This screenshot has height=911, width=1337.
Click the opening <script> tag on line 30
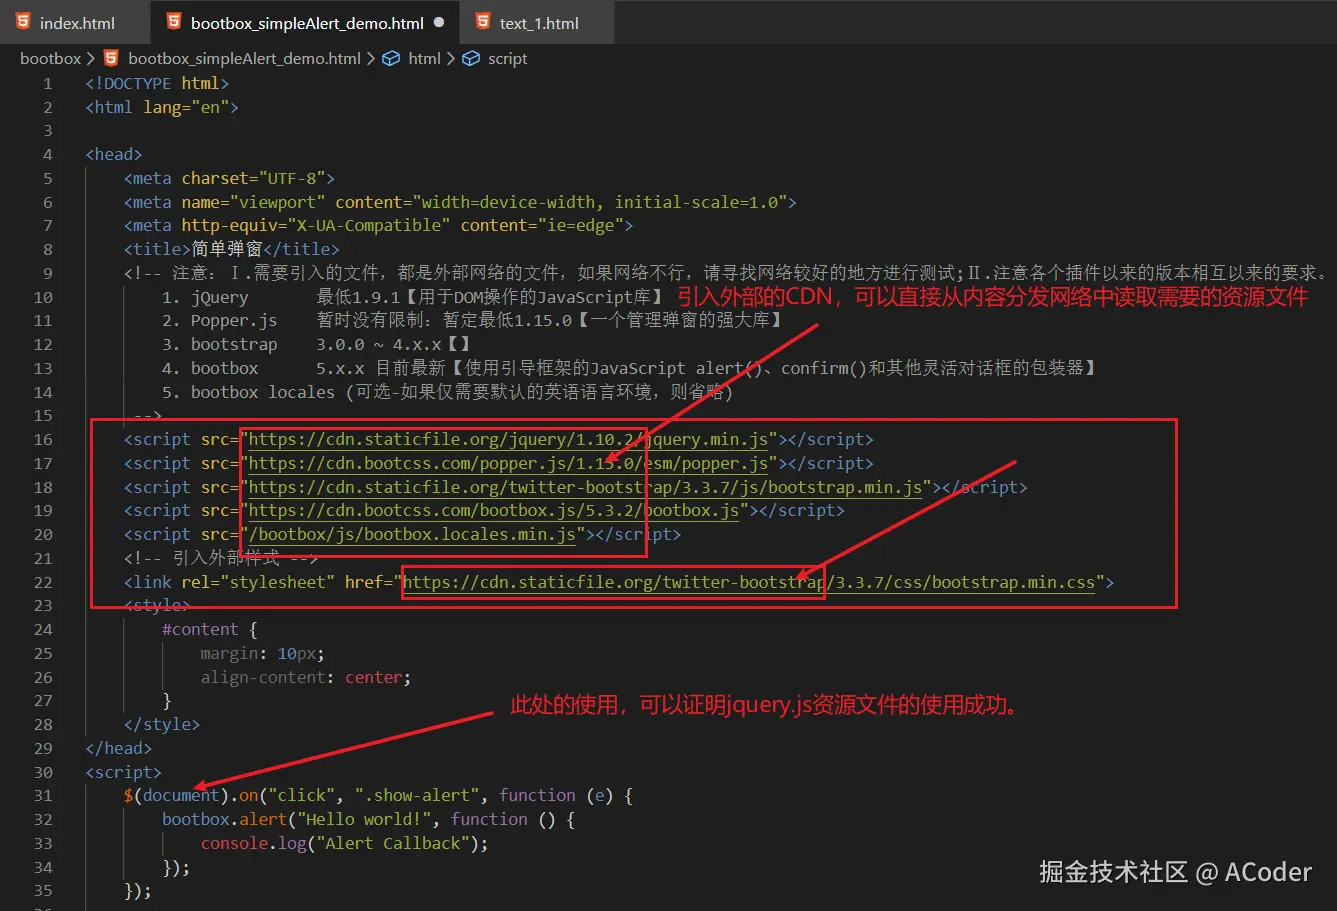tap(124, 772)
